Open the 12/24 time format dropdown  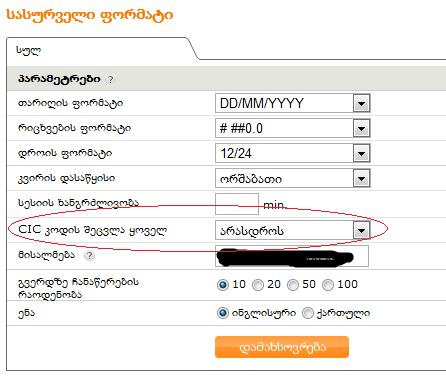(x=293, y=153)
